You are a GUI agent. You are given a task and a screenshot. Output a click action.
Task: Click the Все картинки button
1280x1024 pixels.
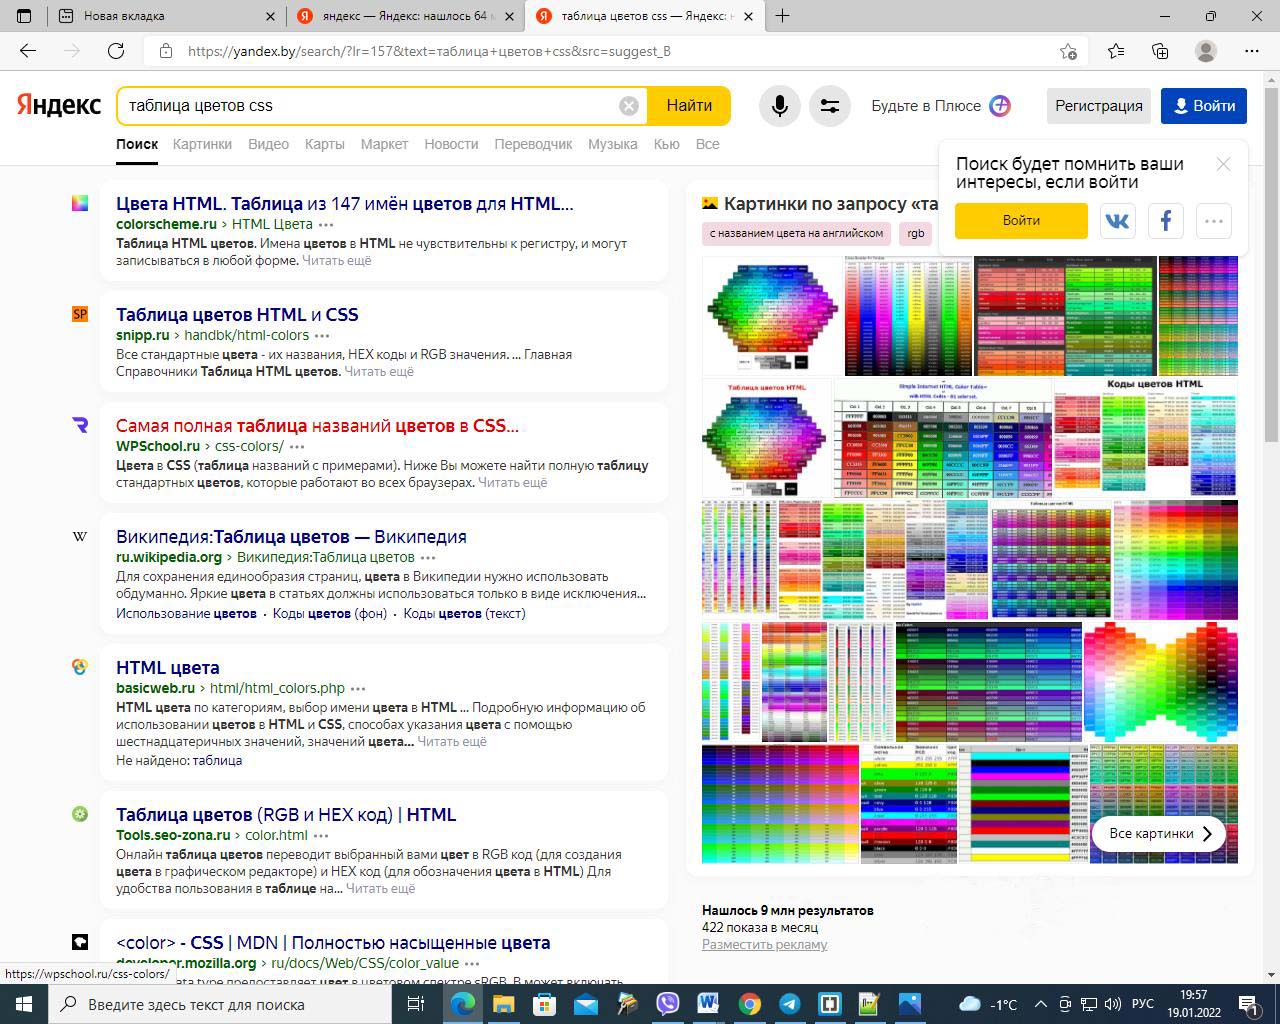point(1159,834)
